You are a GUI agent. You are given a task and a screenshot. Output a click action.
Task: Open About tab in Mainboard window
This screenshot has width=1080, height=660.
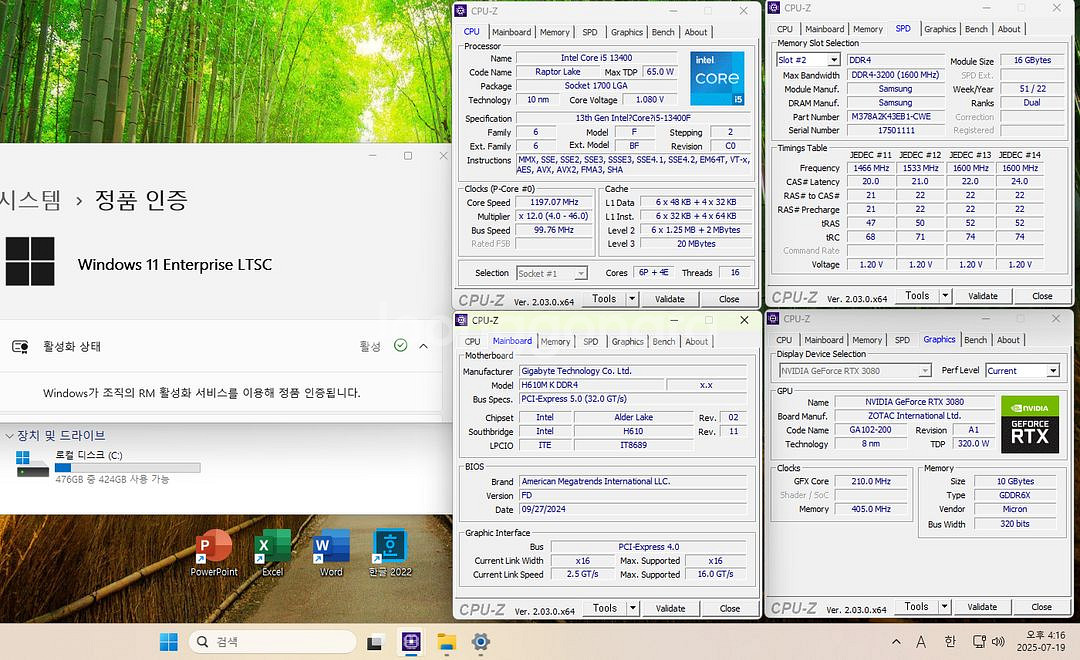[696, 342]
